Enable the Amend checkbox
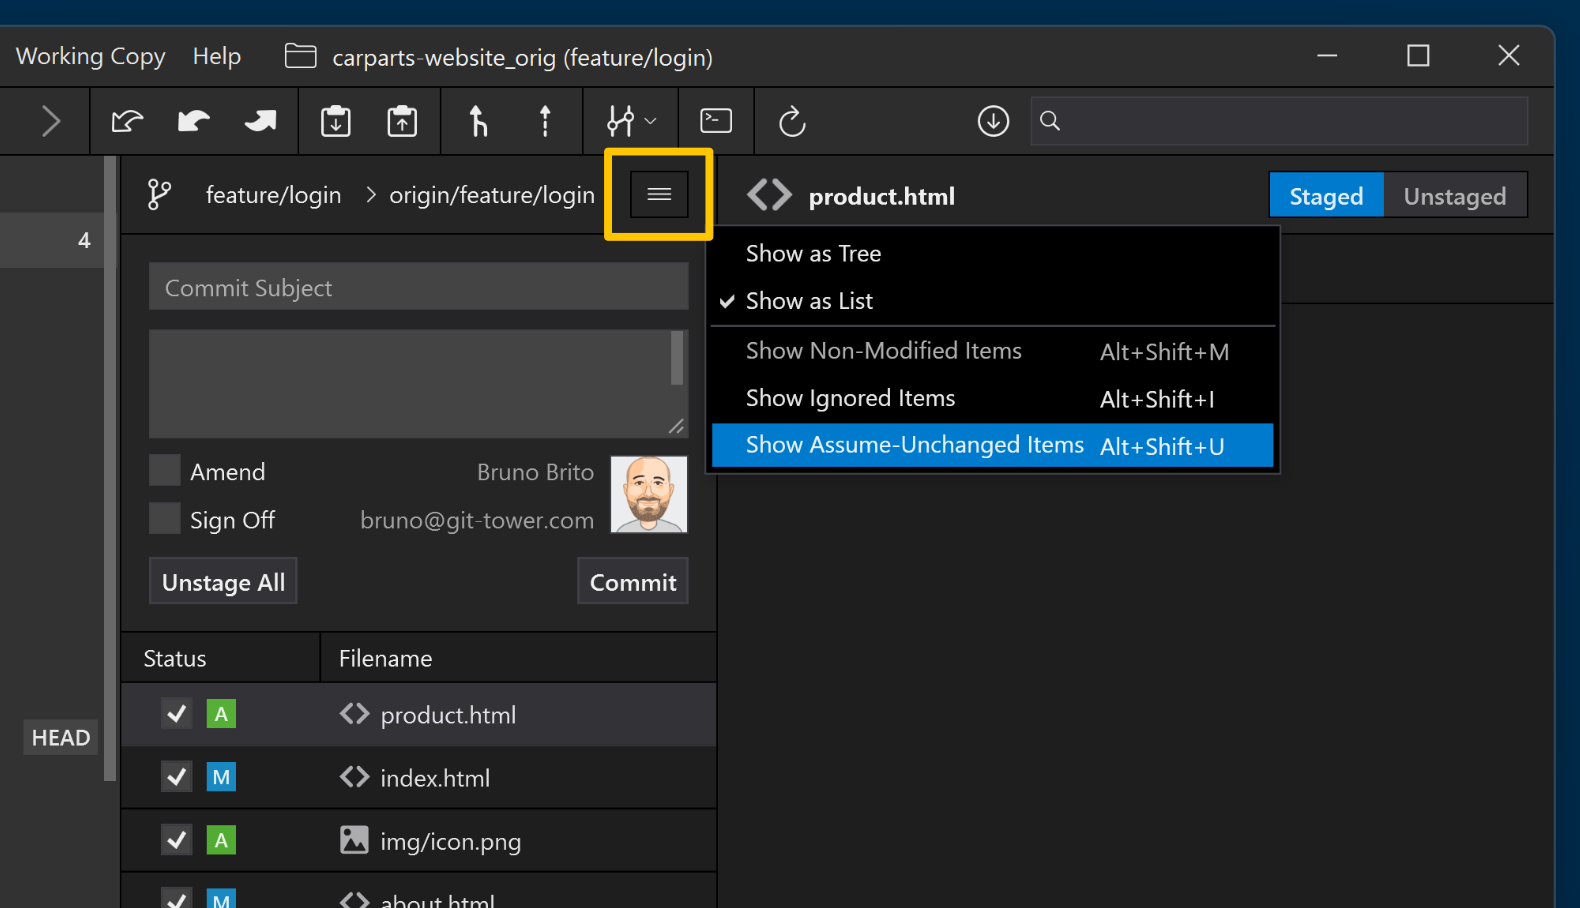The width and height of the screenshot is (1580, 908). [165, 471]
